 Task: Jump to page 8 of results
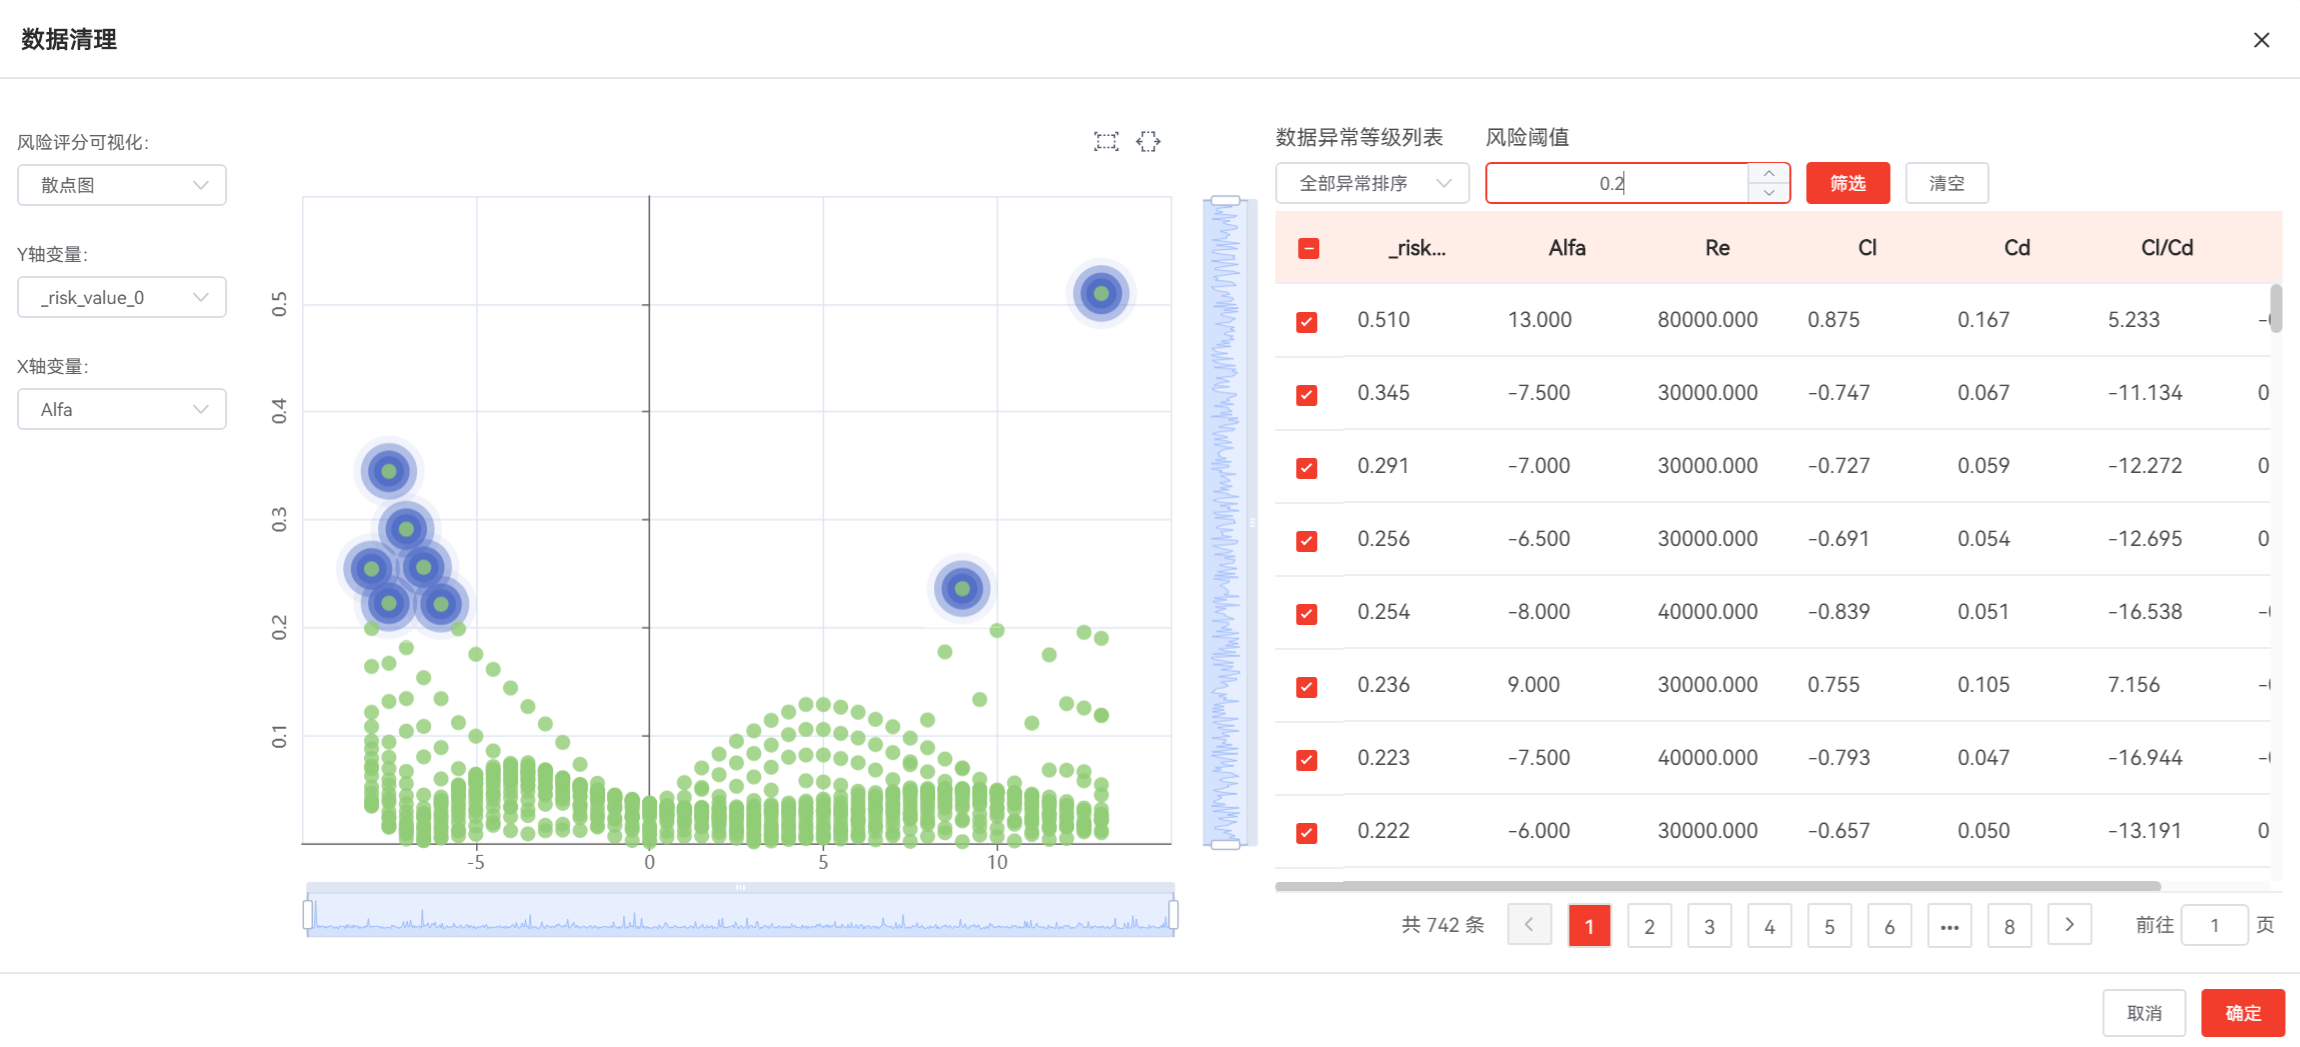pyautogui.click(x=2009, y=926)
